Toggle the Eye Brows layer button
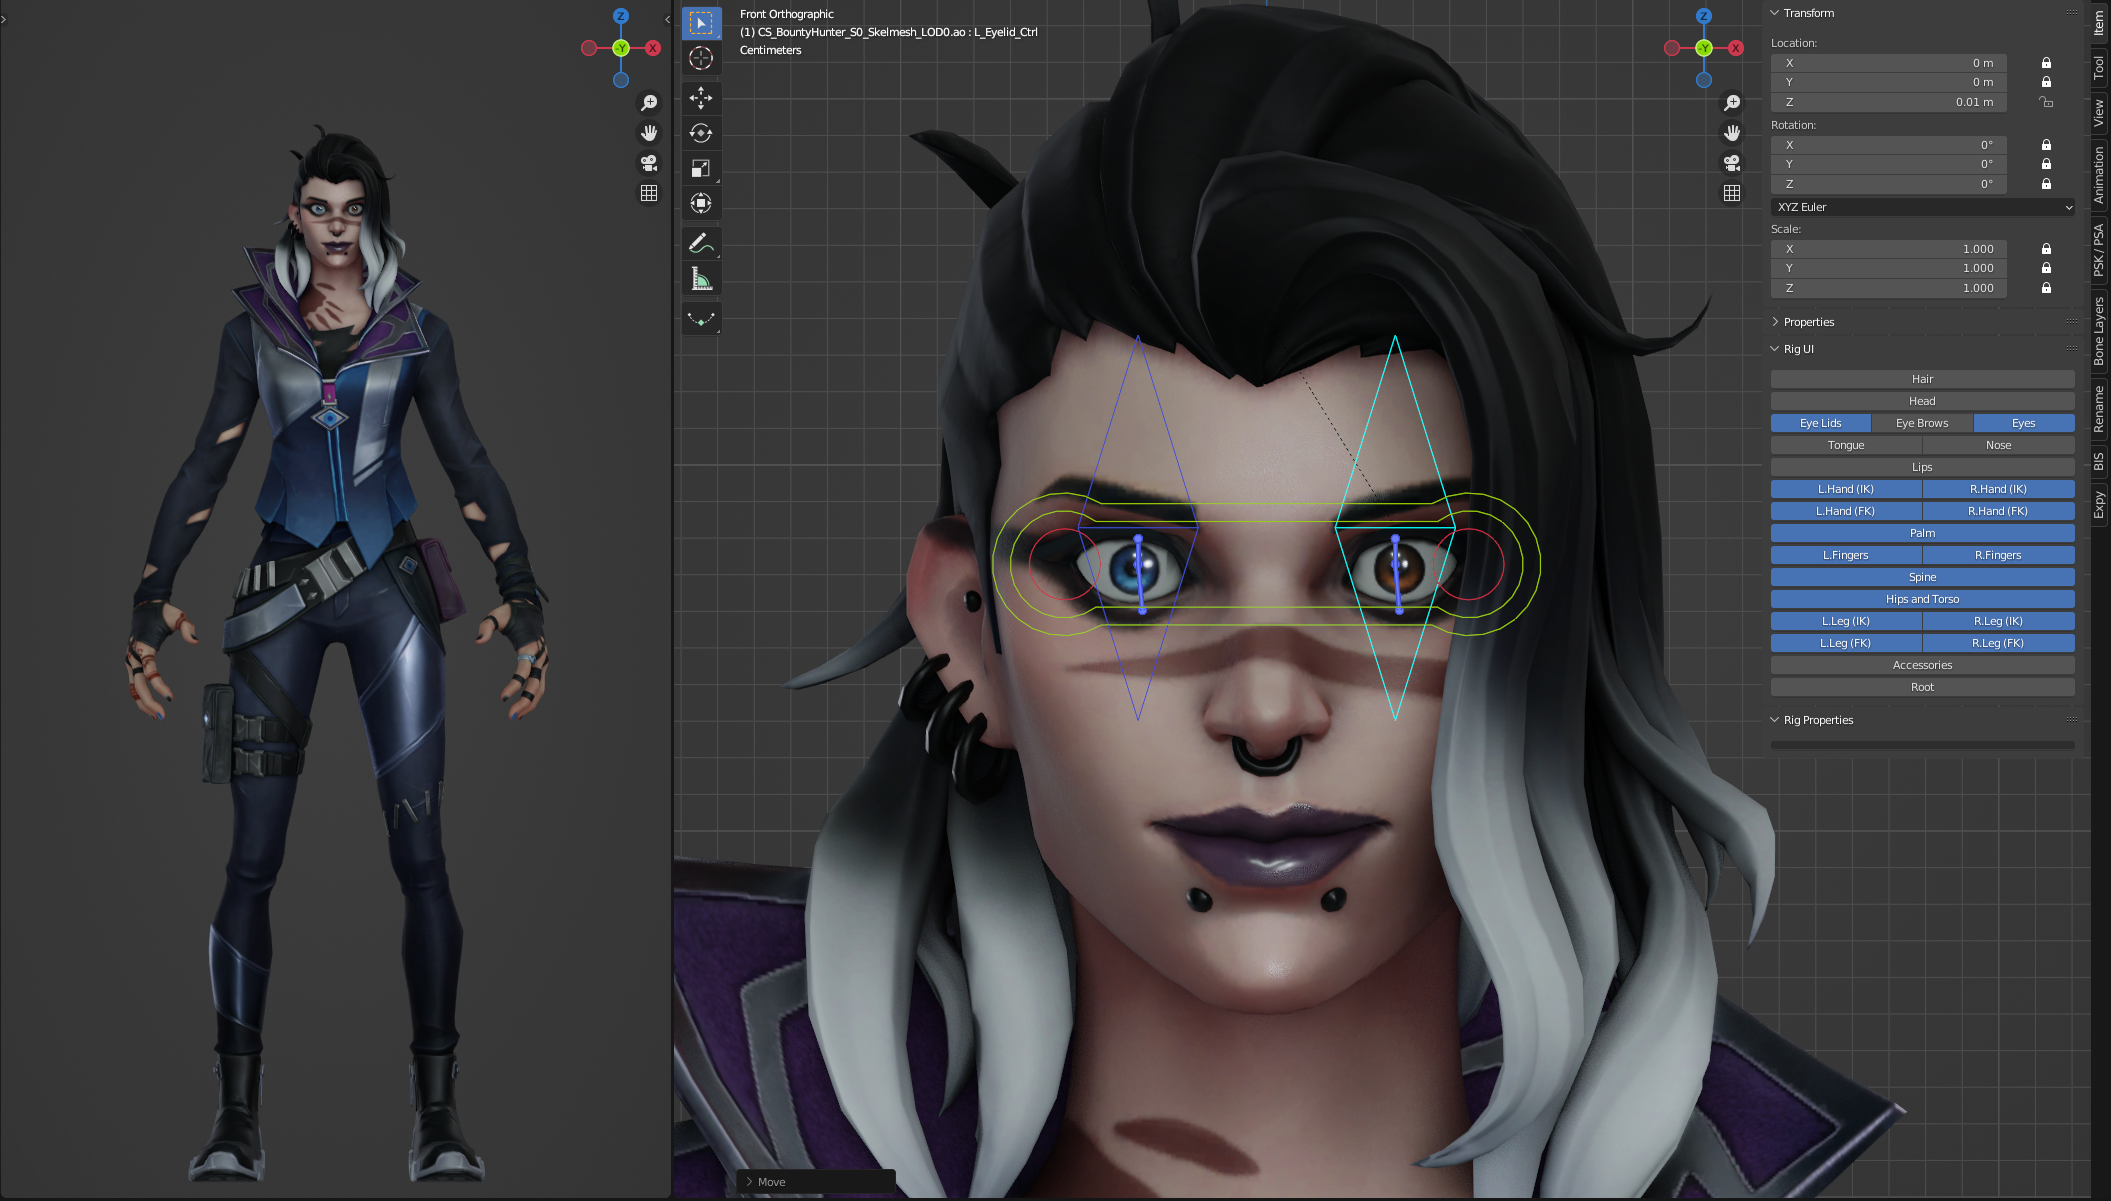This screenshot has height=1201, width=2111. 1922,423
